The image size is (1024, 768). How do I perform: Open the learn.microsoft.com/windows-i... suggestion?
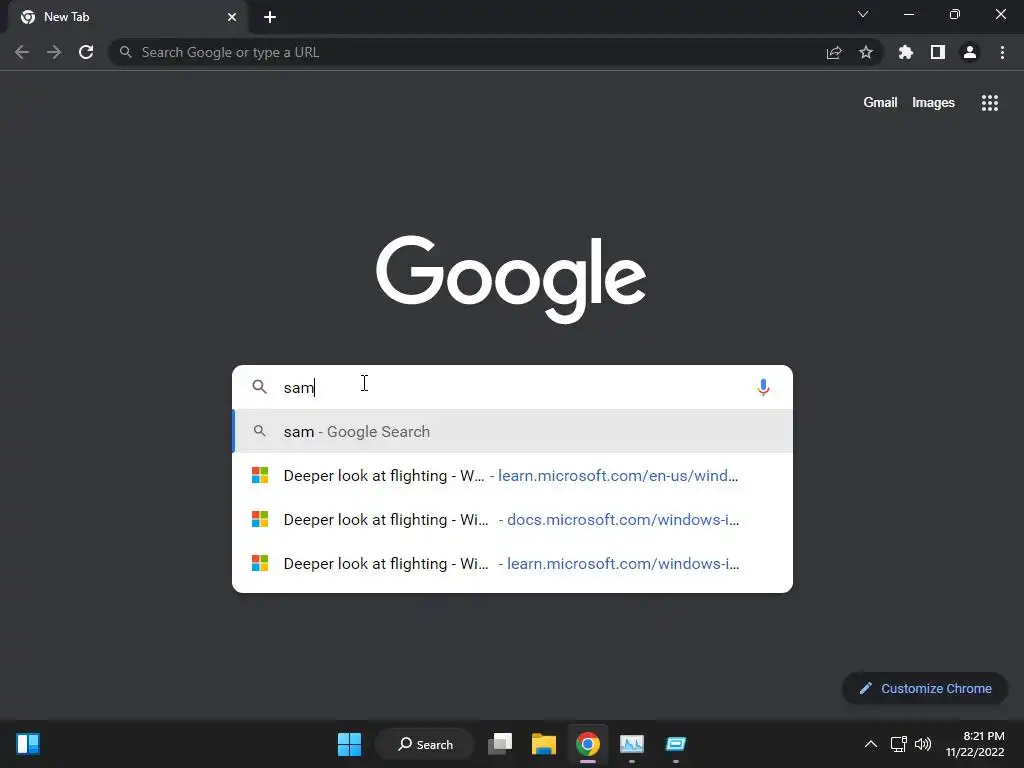[513, 563]
